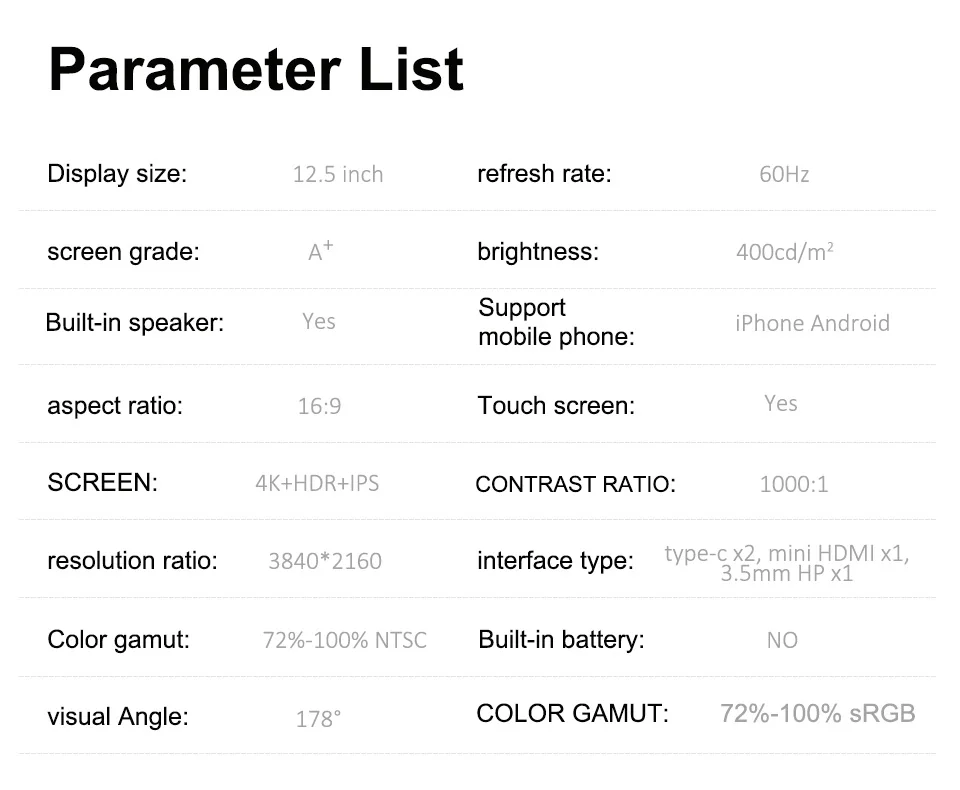The height and width of the screenshot is (790, 960).
Task: Click the Parameter List heading
Action: (x=256, y=69)
